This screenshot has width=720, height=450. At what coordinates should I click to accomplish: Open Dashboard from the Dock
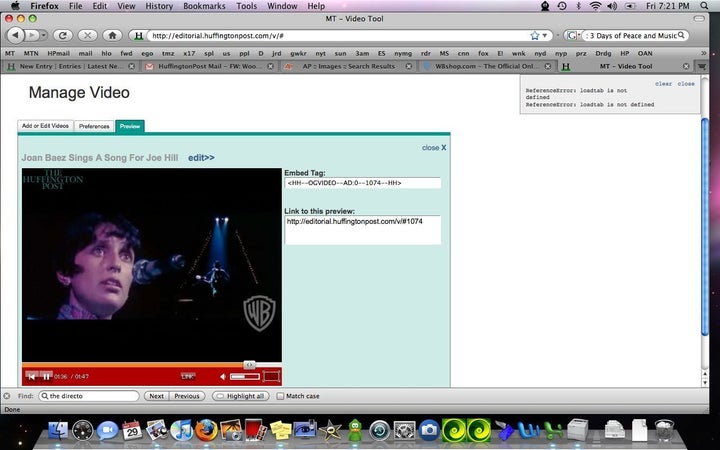[x=83, y=431]
